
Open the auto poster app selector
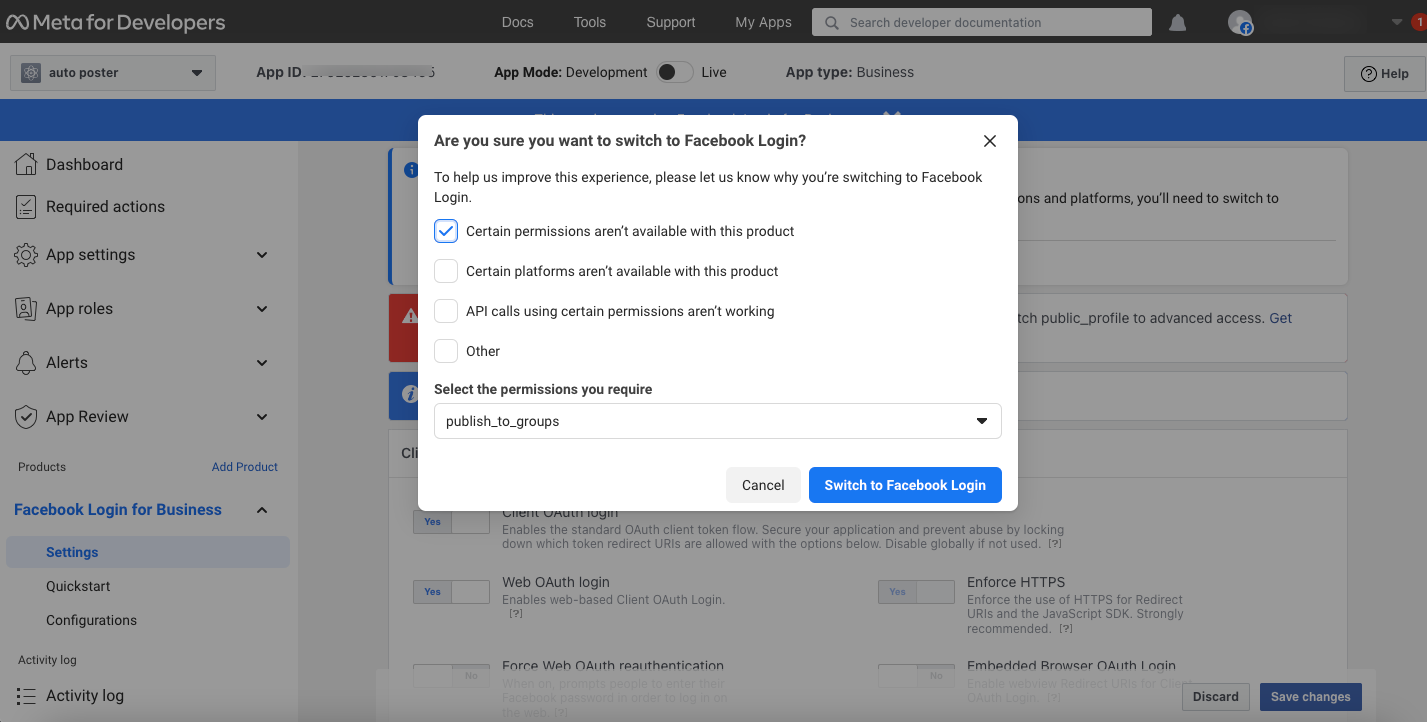click(x=113, y=73)
